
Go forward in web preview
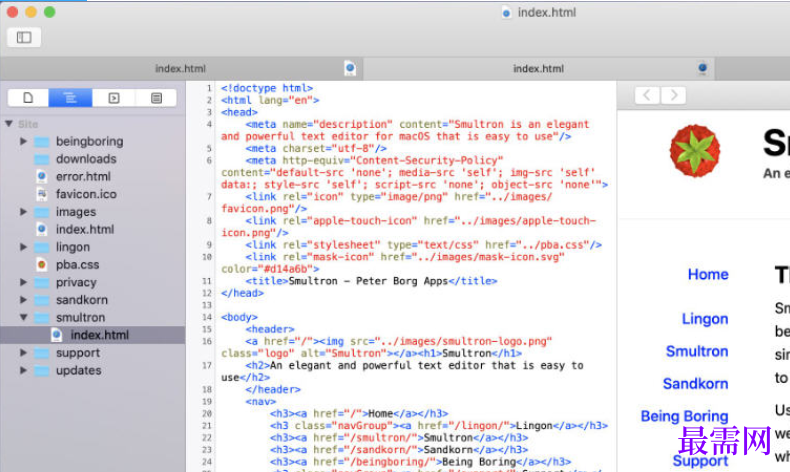673,95
